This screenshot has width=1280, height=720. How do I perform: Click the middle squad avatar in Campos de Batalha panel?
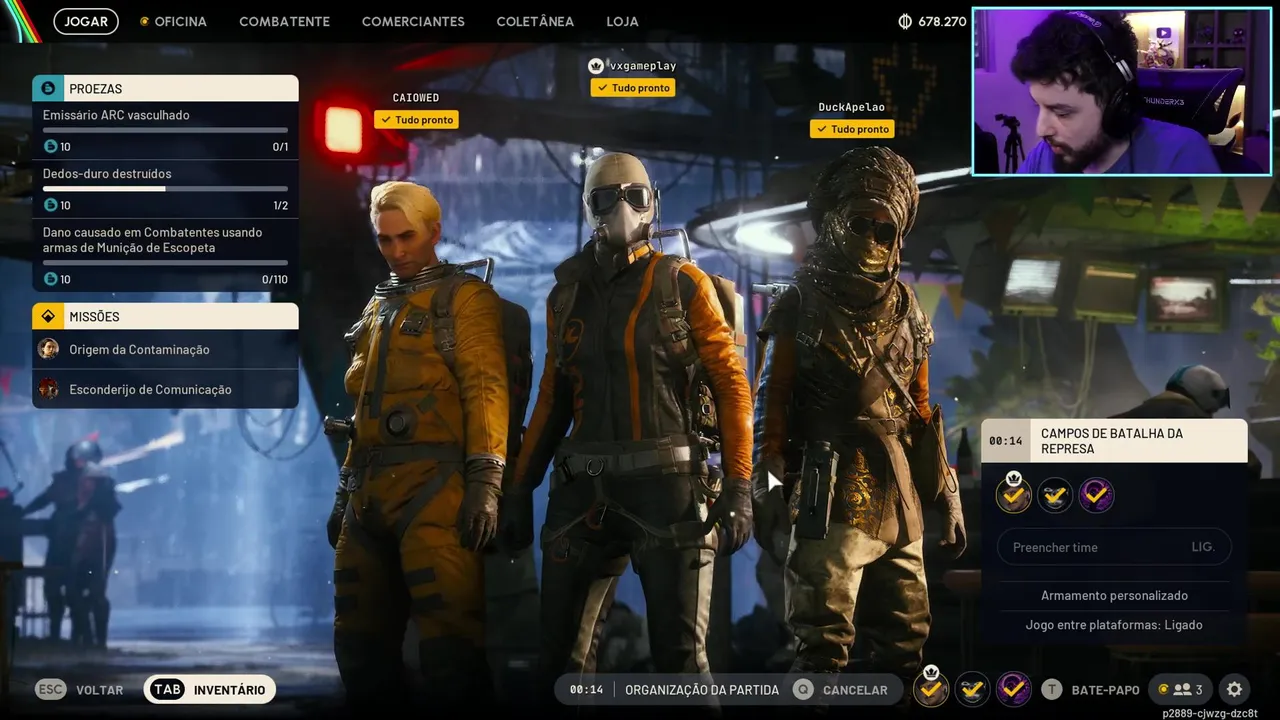pos(1055,494)
